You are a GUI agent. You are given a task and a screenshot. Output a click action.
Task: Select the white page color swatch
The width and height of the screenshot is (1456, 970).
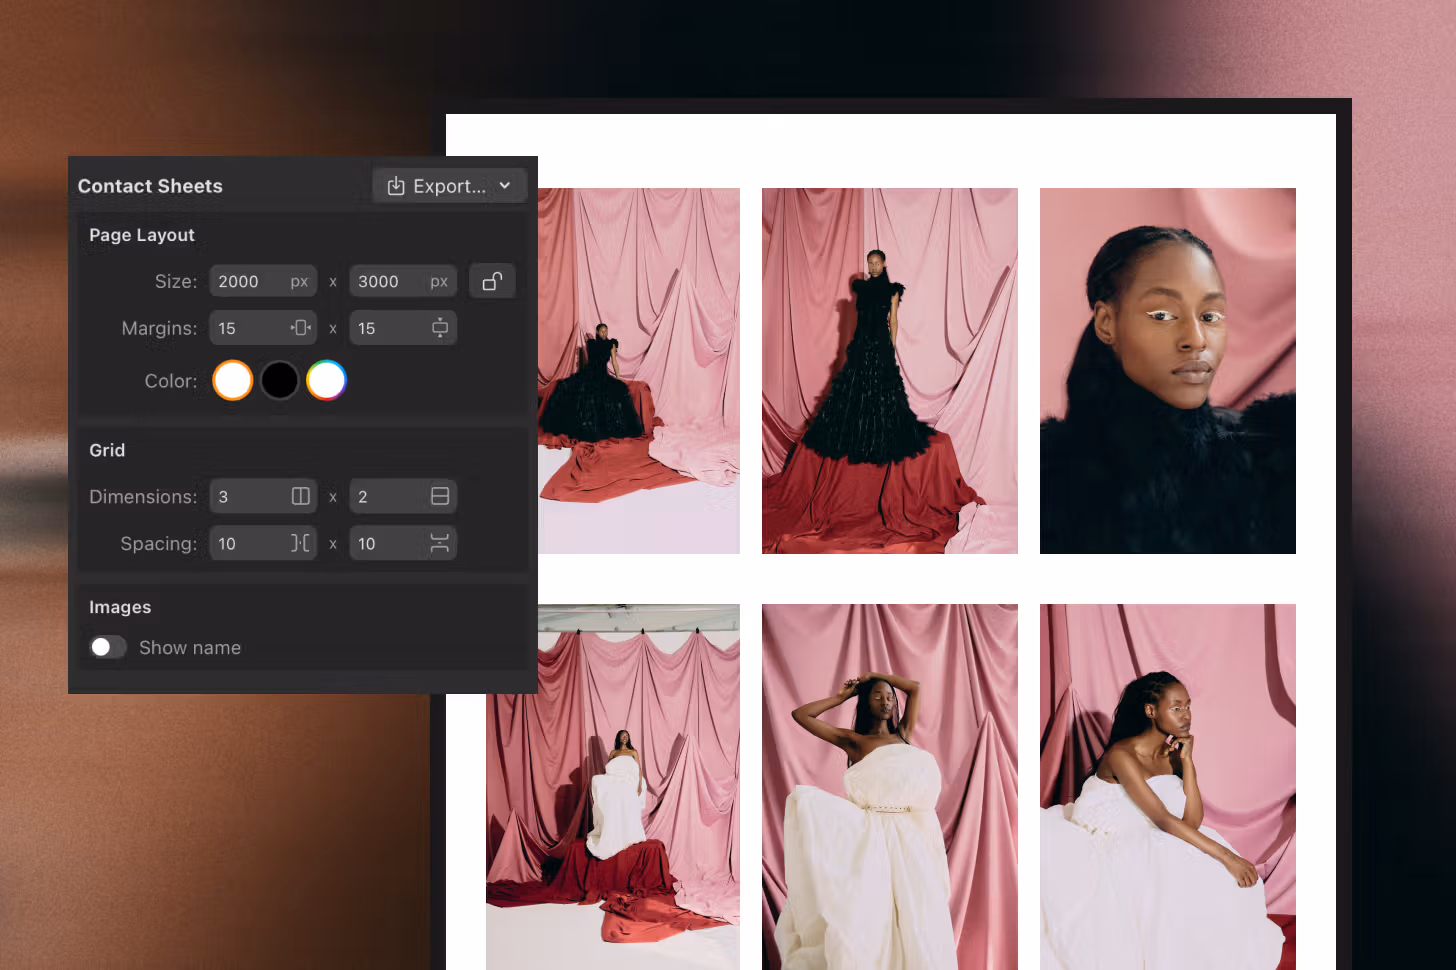[x=232, y=381]
